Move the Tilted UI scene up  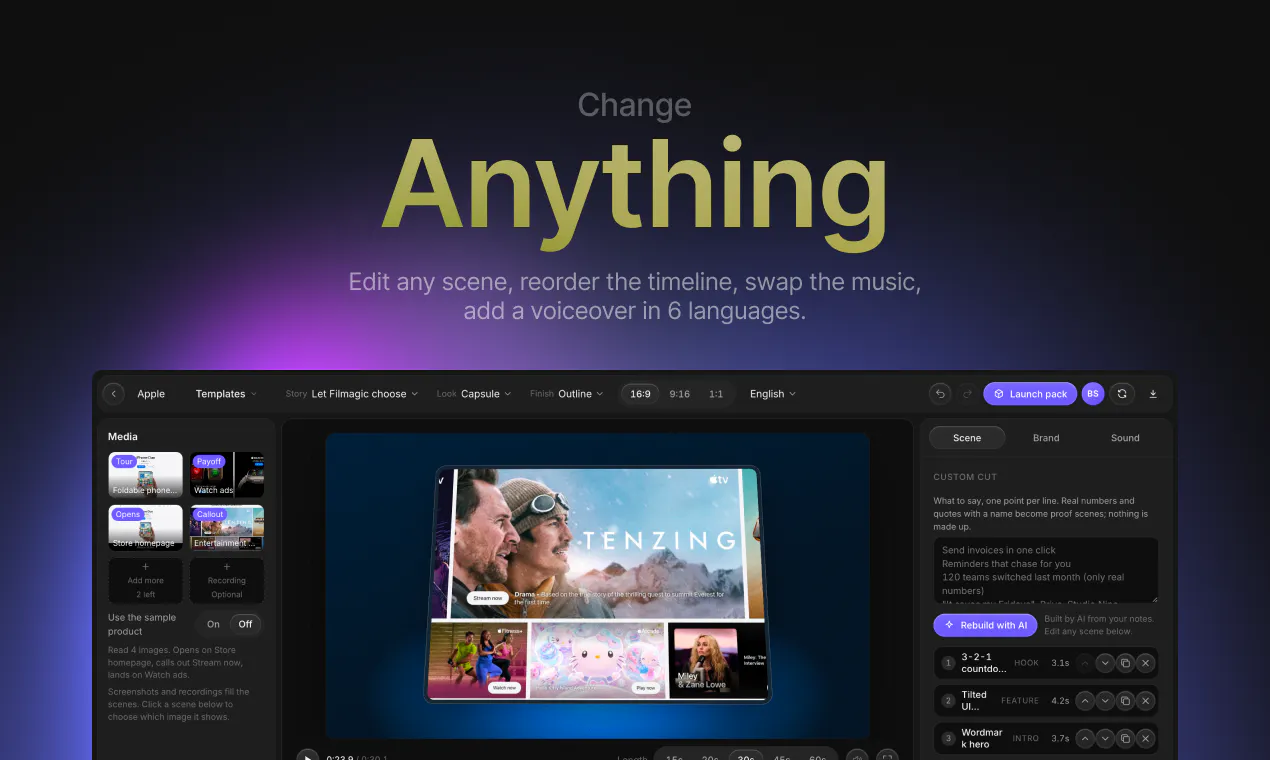(x=1085, y=701)
